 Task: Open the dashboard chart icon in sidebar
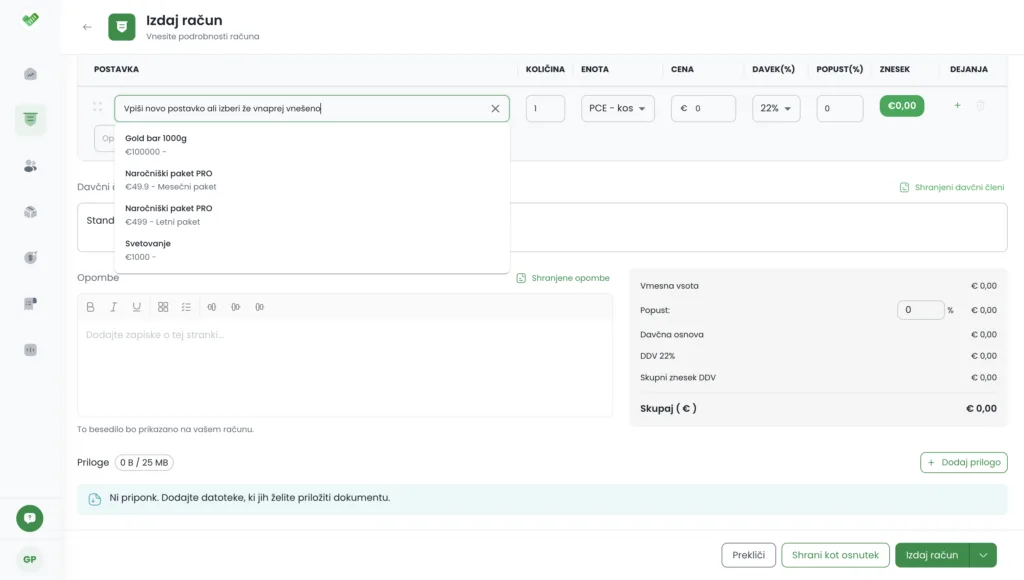click(x=30, y=74)
